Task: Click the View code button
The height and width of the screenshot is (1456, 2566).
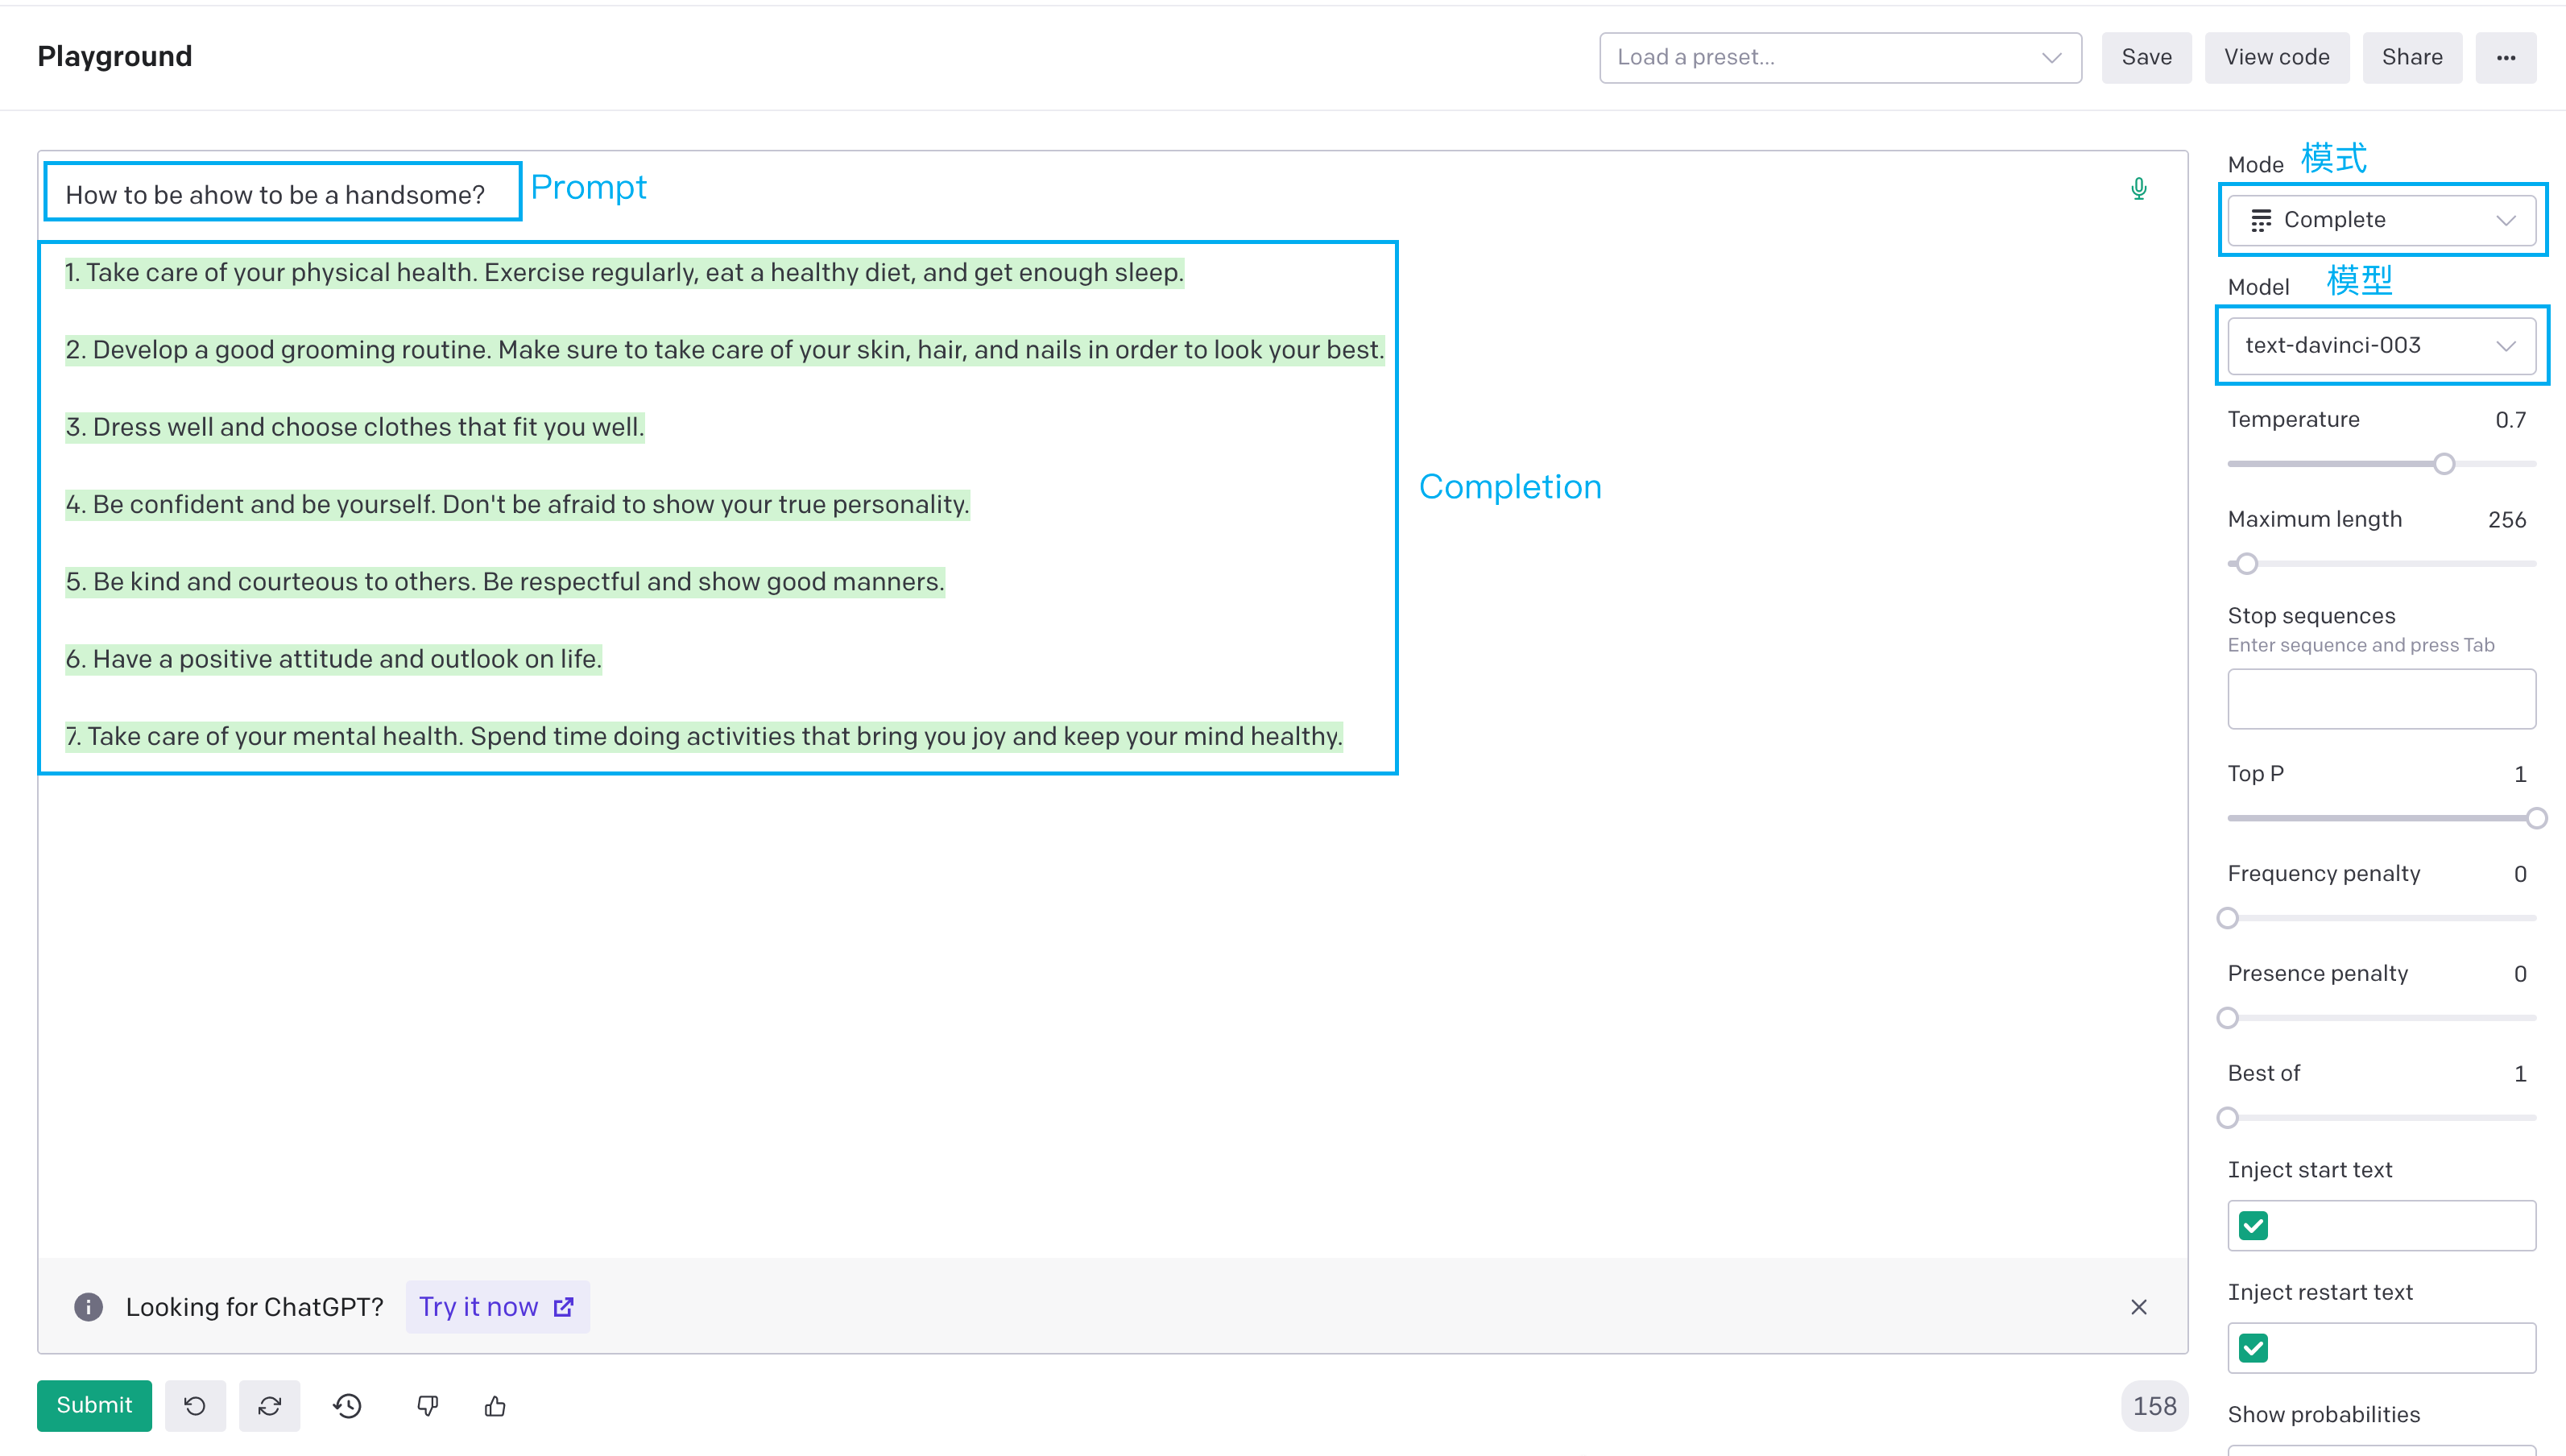Action: click(x=2276, y=58)
